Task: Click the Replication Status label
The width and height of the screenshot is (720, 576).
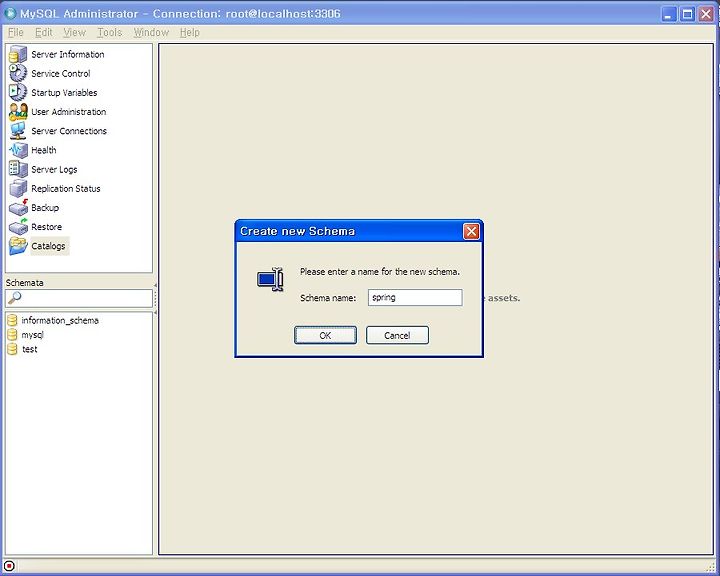Action: pos(66,189)
